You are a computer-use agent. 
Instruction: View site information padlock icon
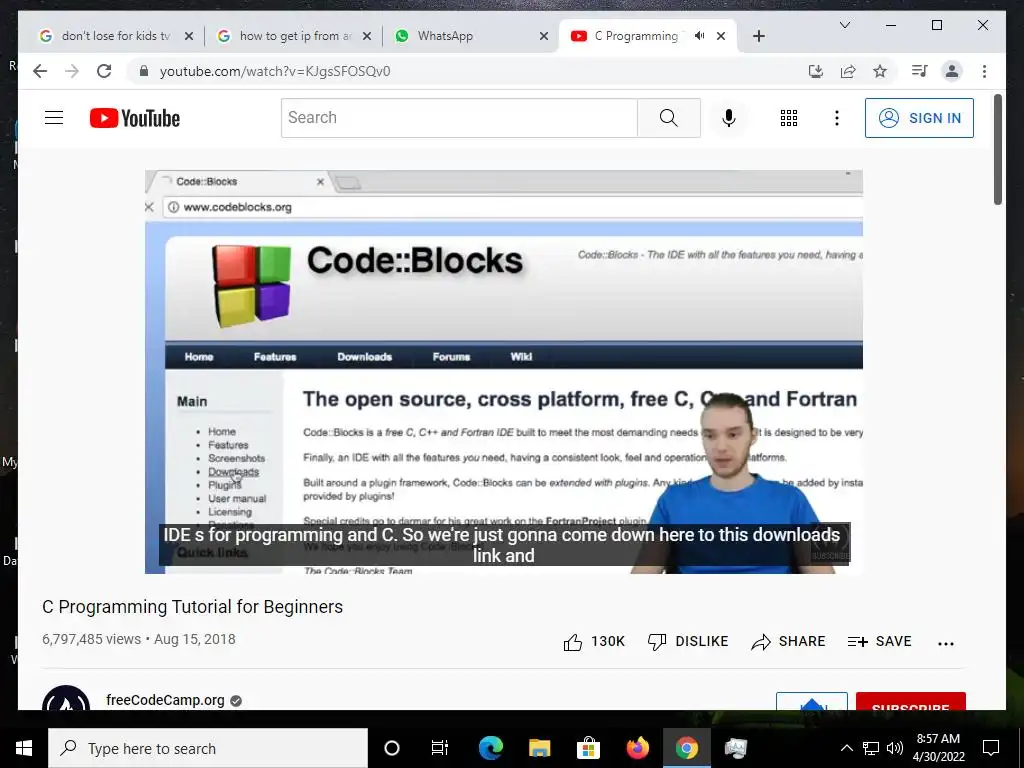pos(144,71)
